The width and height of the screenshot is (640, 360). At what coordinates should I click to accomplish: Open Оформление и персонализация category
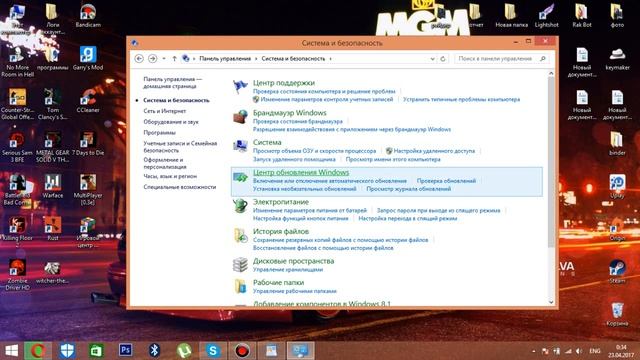[164, 163]
